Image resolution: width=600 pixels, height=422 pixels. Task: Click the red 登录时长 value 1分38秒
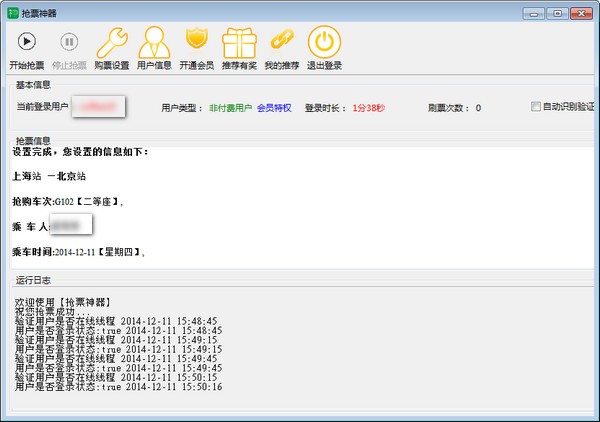pyautogui.click(x=367, y=108)
